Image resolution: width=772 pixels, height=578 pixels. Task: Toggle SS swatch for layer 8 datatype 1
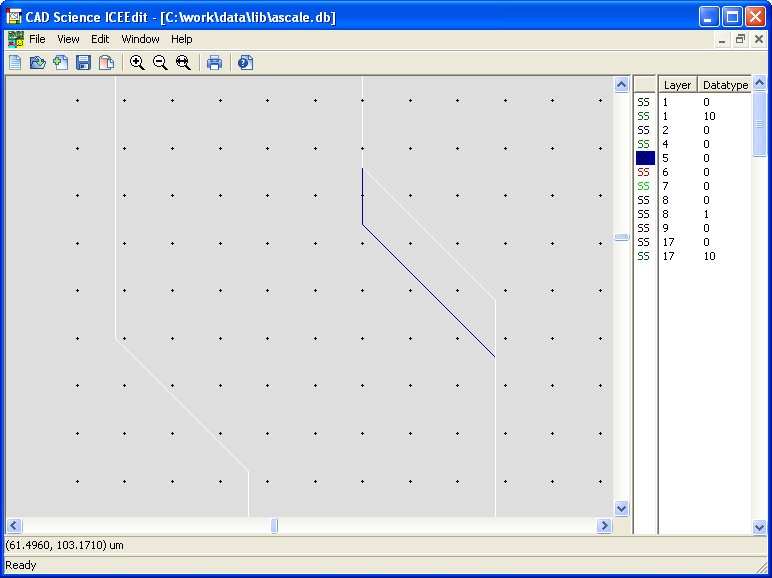pyautogui.click(x=644, y=214)
